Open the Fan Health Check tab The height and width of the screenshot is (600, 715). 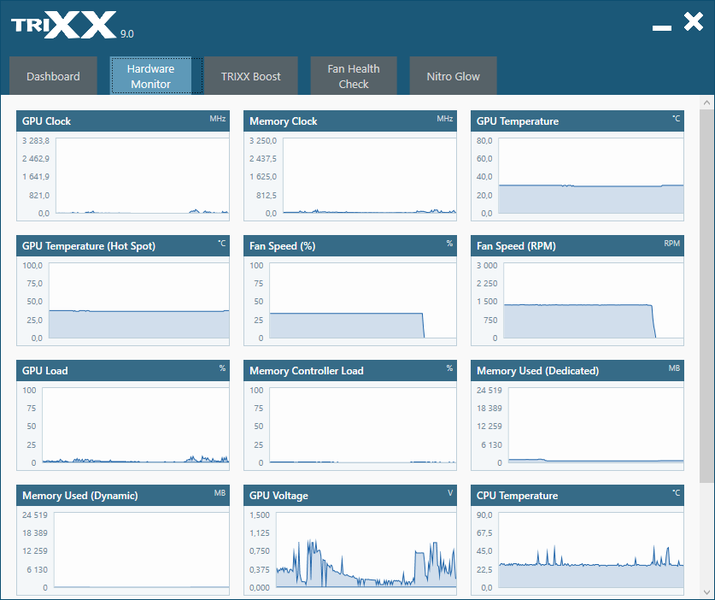[353, 76]
